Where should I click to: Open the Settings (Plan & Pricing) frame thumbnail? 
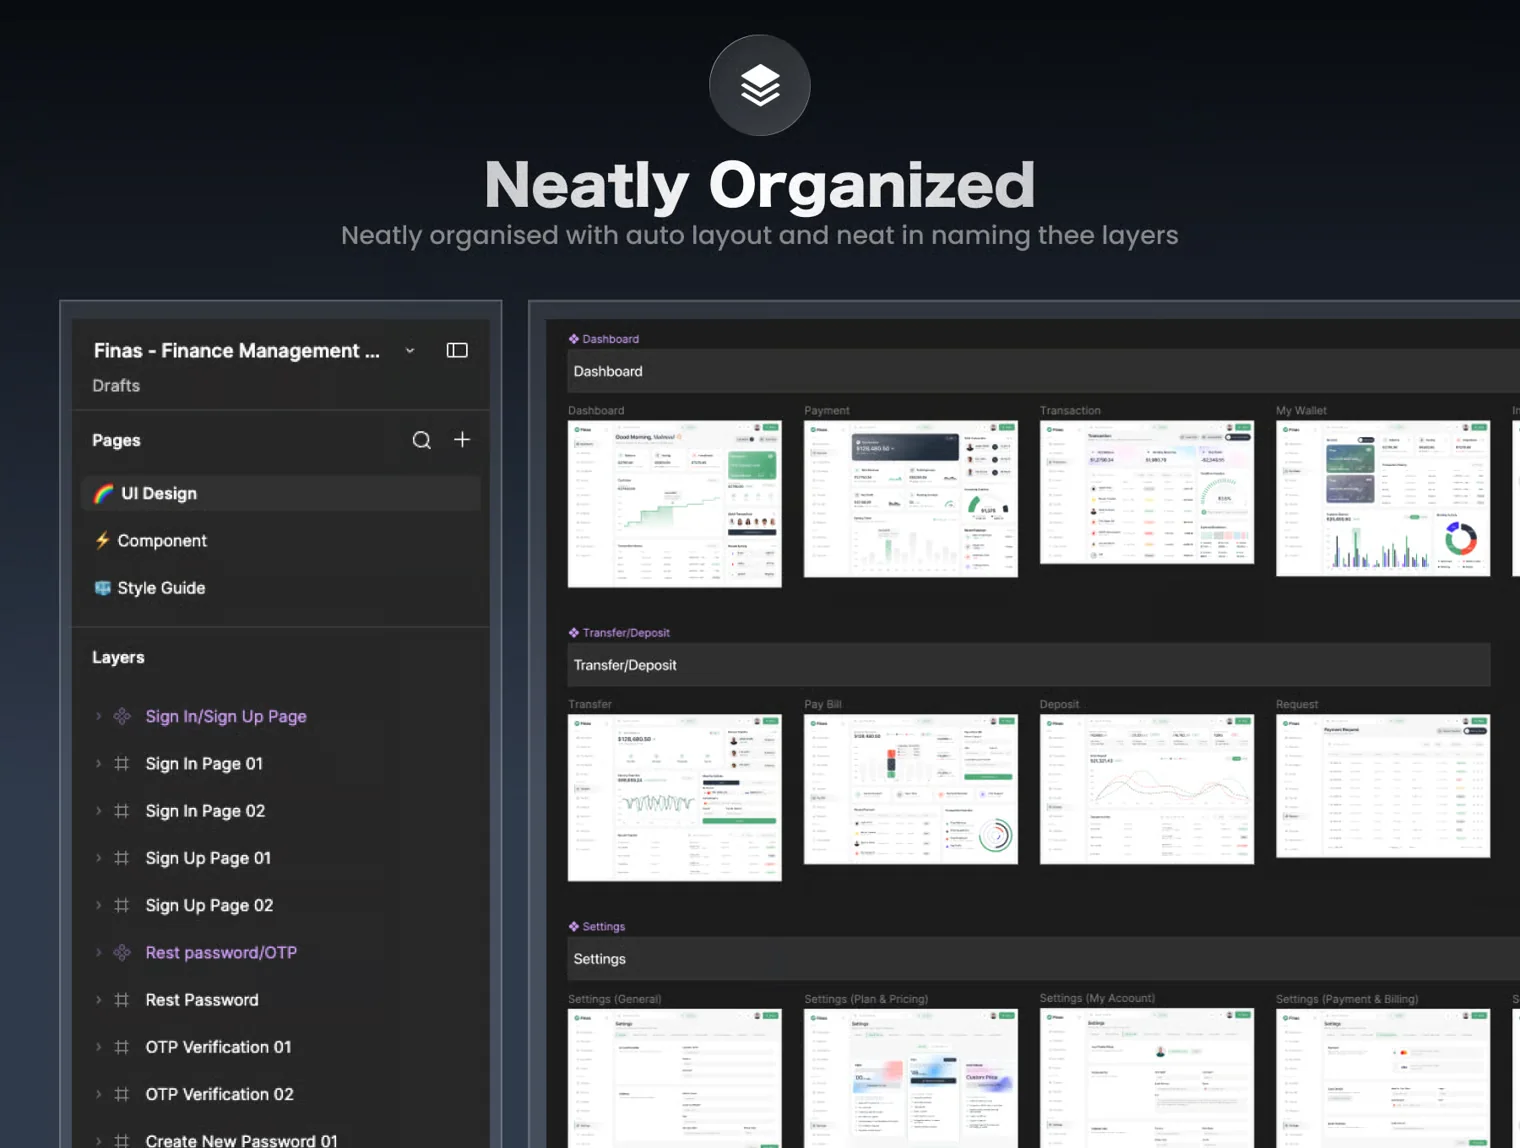pos(911,1078)
